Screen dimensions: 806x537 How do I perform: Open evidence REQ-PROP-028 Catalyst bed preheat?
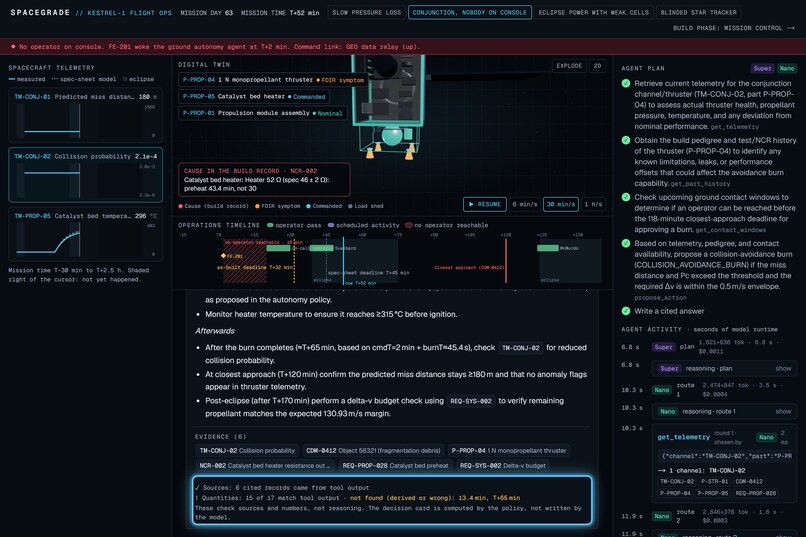point(395,466)
